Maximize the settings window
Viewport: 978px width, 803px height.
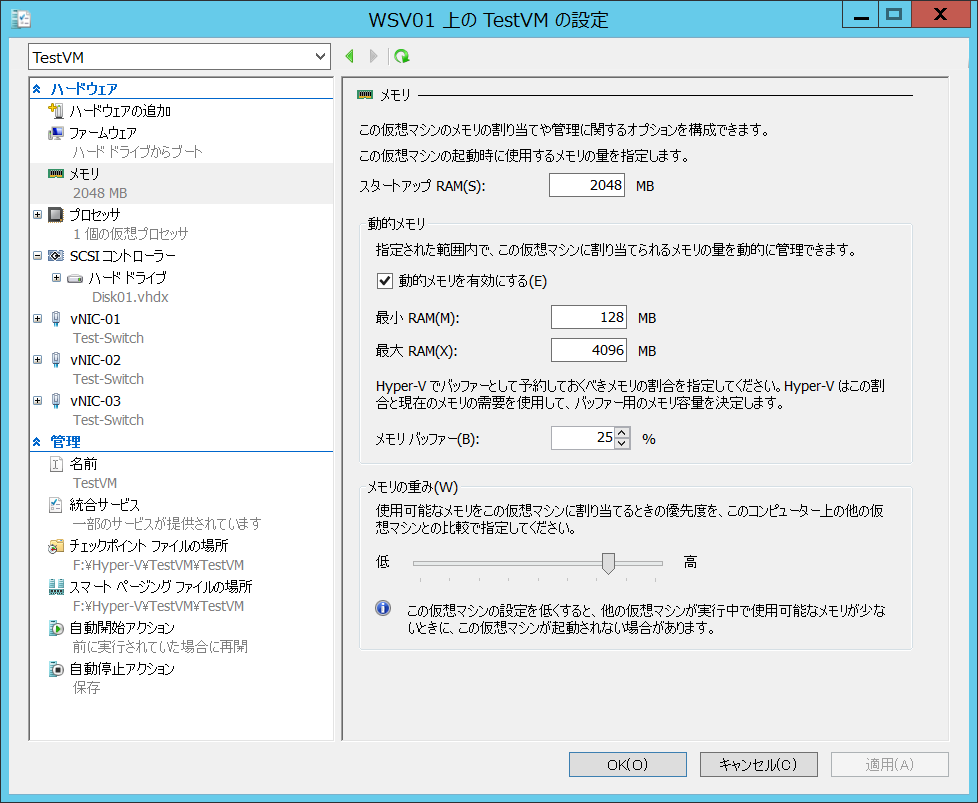pyautogui.click(x=894, y=15)
